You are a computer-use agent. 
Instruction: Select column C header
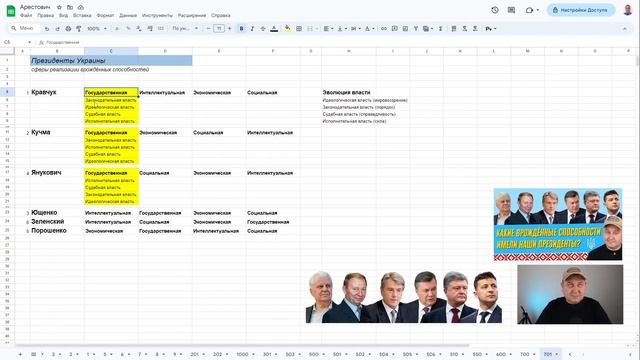111,51
